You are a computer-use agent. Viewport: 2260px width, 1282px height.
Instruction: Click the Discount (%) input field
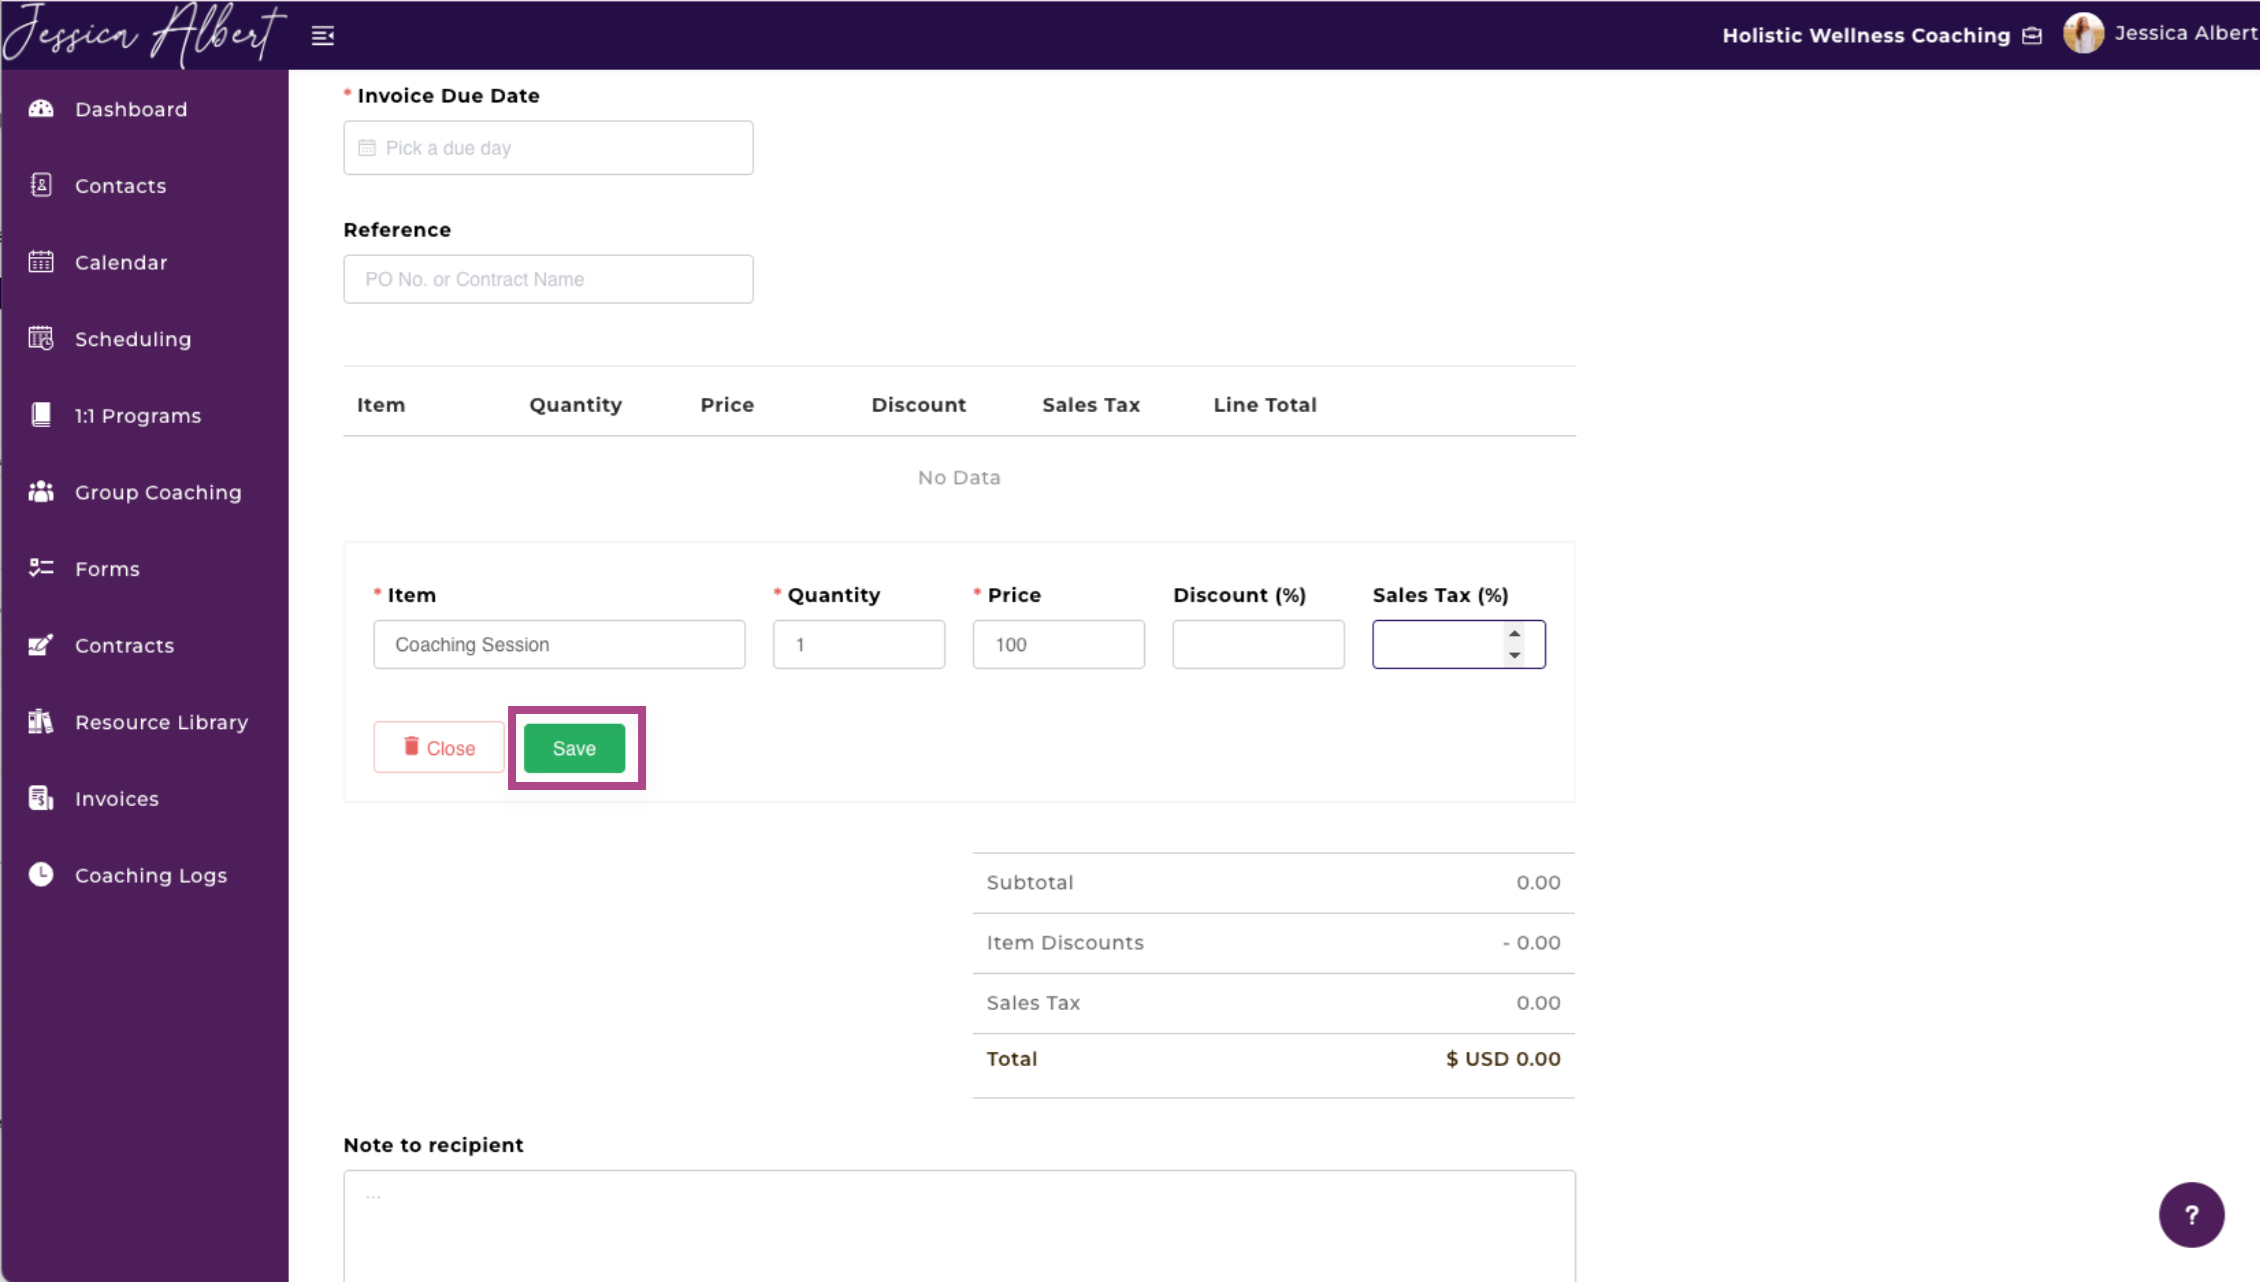click(x=1258, y=644)
